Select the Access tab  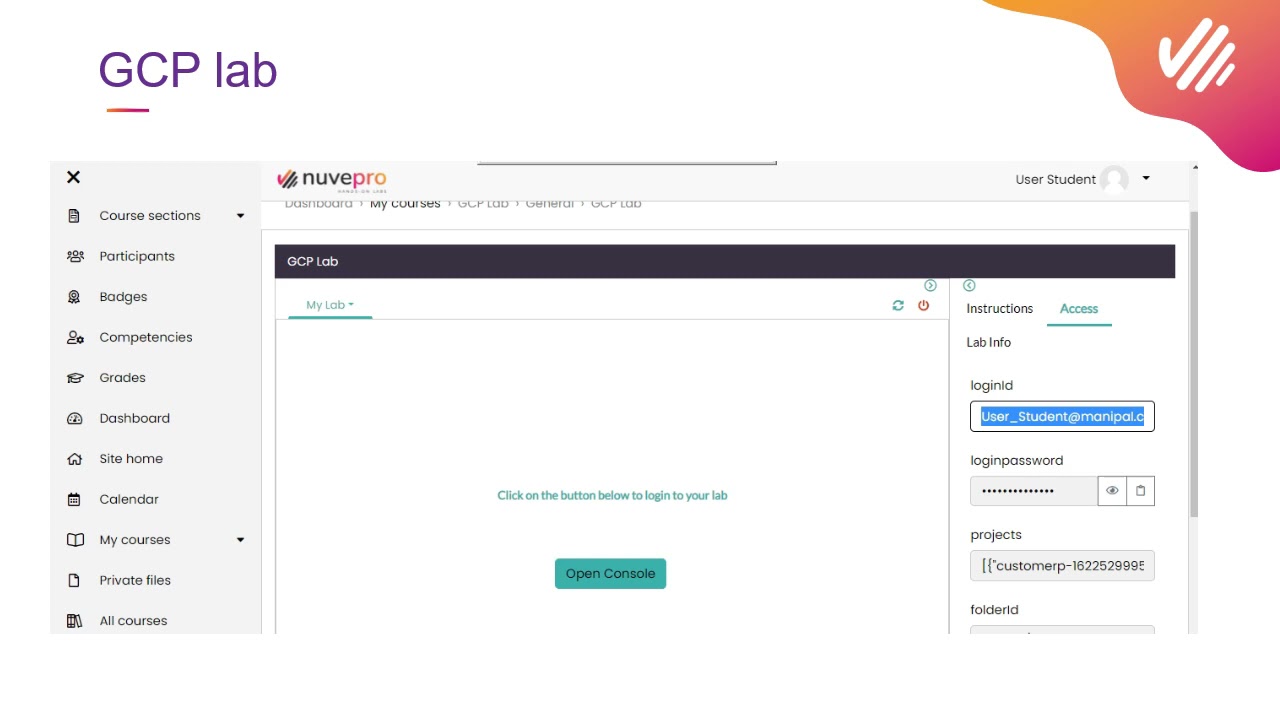1079,309
